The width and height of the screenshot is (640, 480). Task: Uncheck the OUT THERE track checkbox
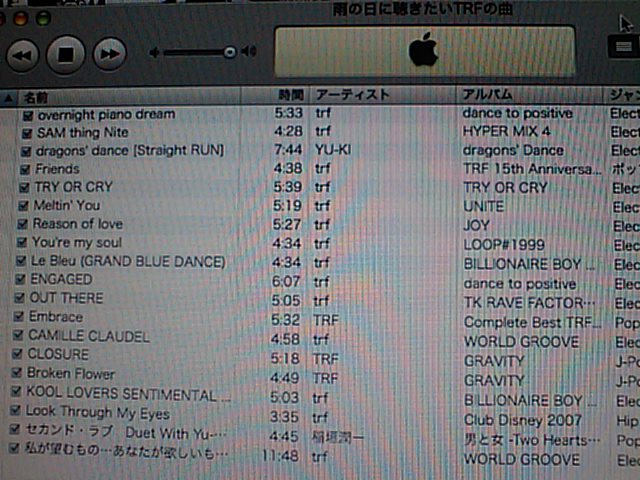(x=20, y=298)
